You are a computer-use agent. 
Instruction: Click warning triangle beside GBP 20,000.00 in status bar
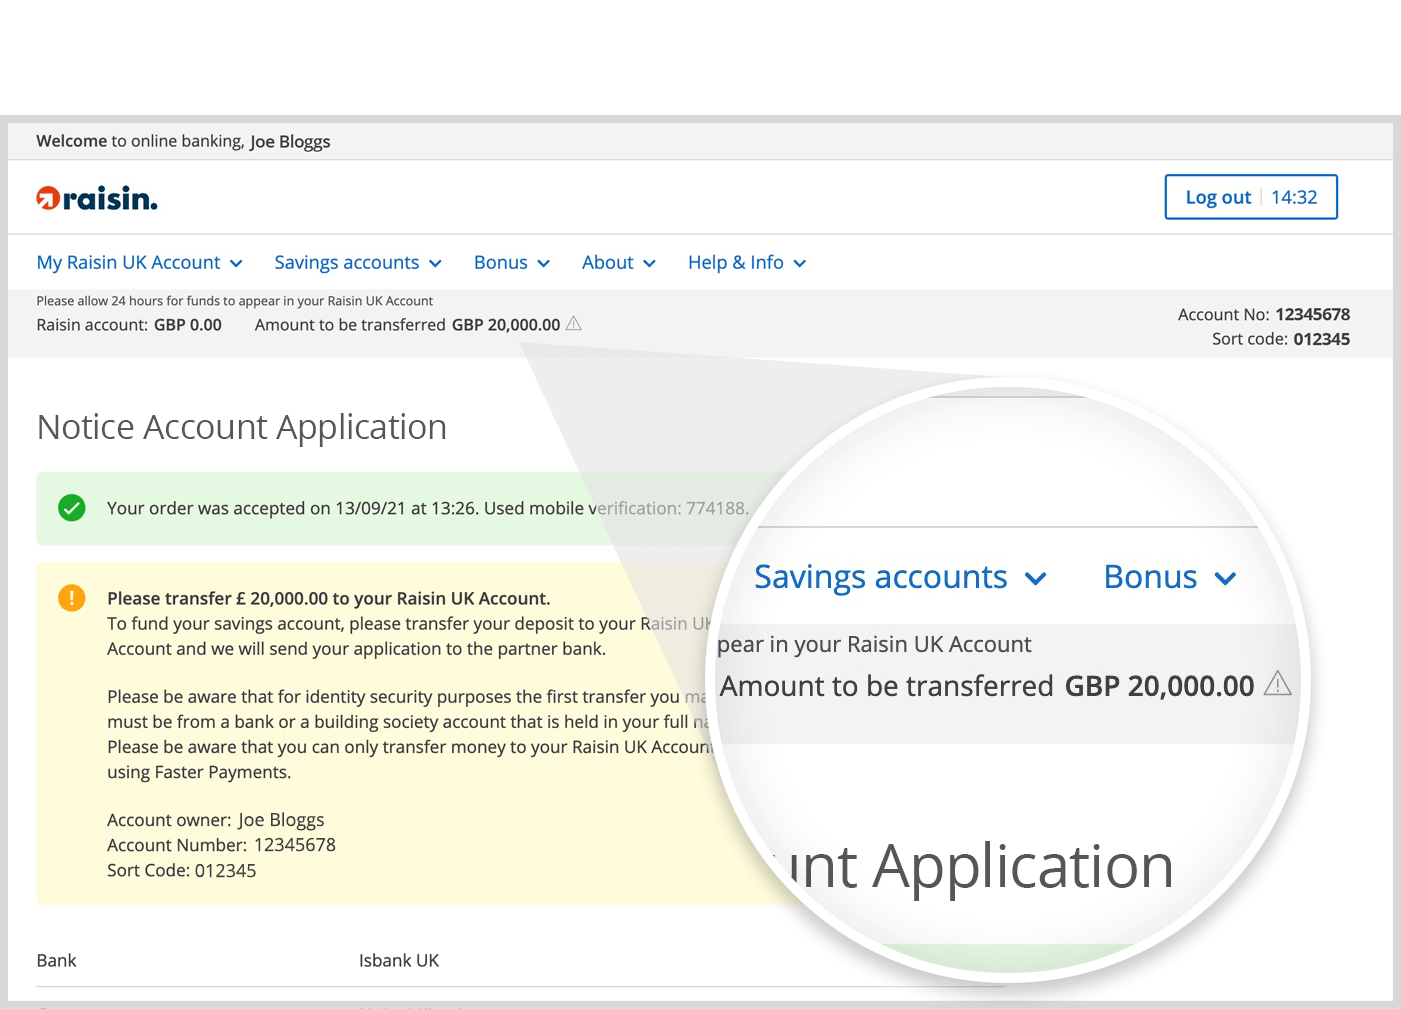click(573, 324)
